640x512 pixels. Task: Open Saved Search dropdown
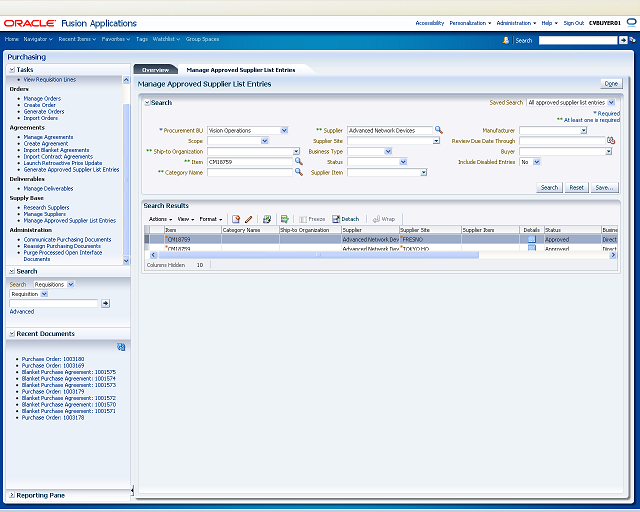point(611,102)
